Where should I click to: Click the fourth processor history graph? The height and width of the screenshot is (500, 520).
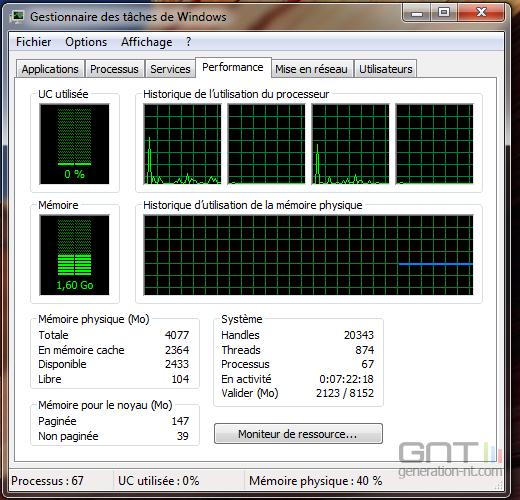coord(434,144)
